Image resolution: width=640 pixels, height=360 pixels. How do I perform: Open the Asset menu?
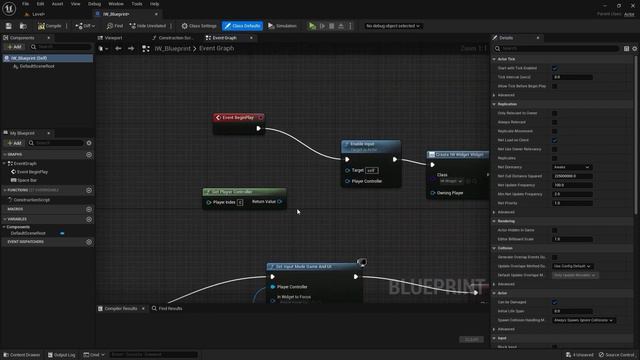(58, 4)
